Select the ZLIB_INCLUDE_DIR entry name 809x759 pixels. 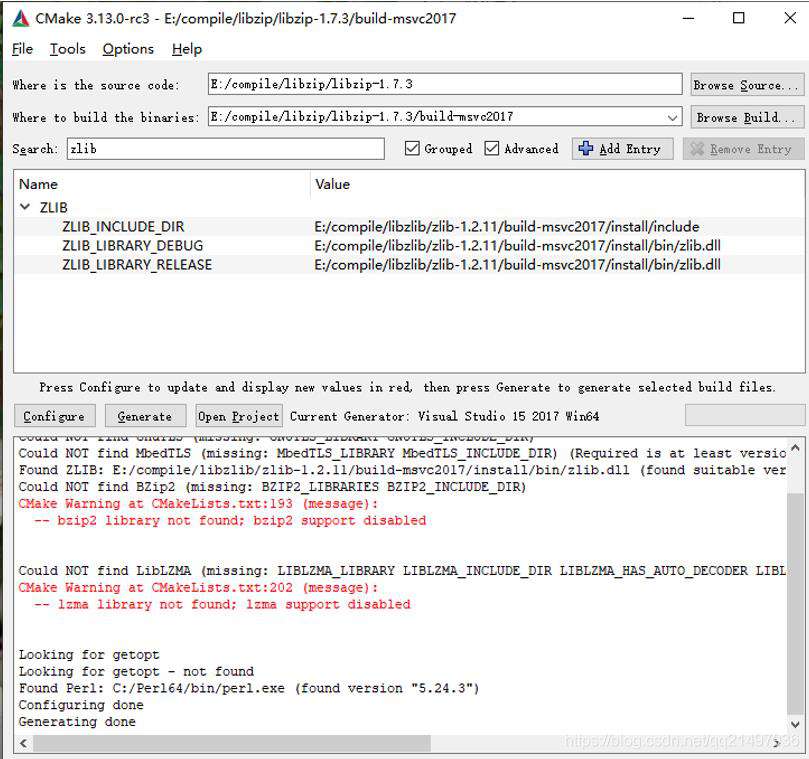click(x=123, y=227)
